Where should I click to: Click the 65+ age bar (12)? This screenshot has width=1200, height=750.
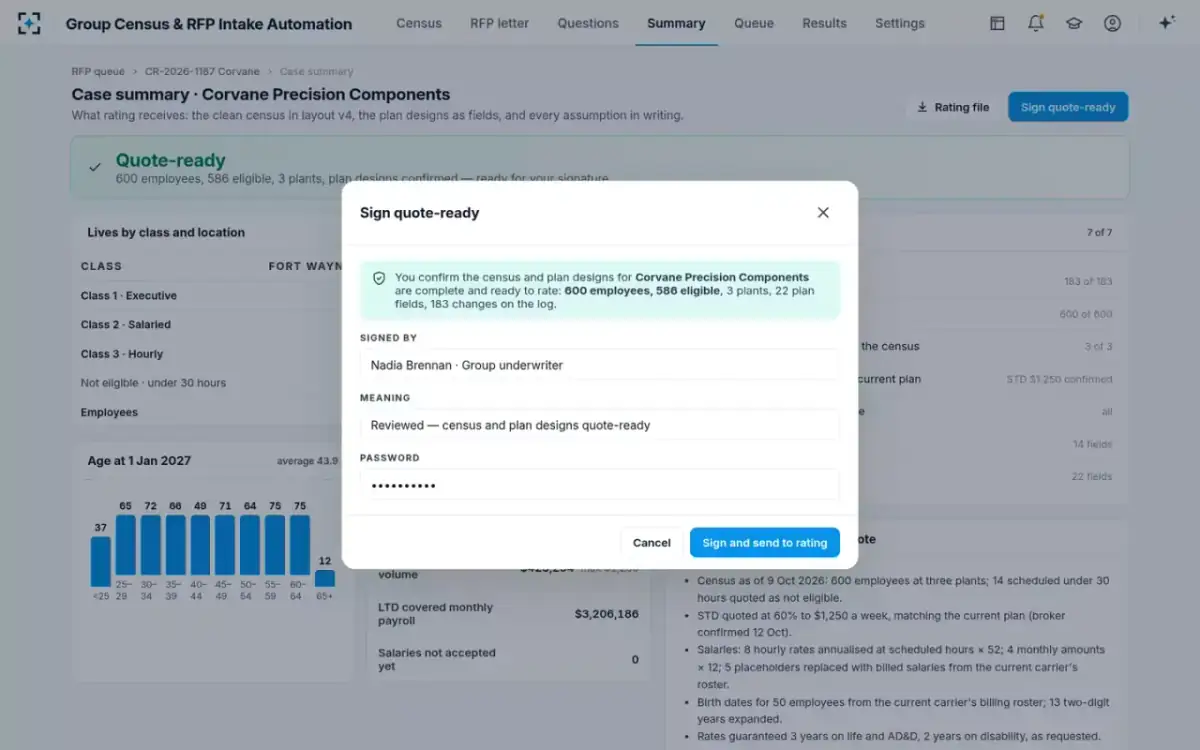325,578
